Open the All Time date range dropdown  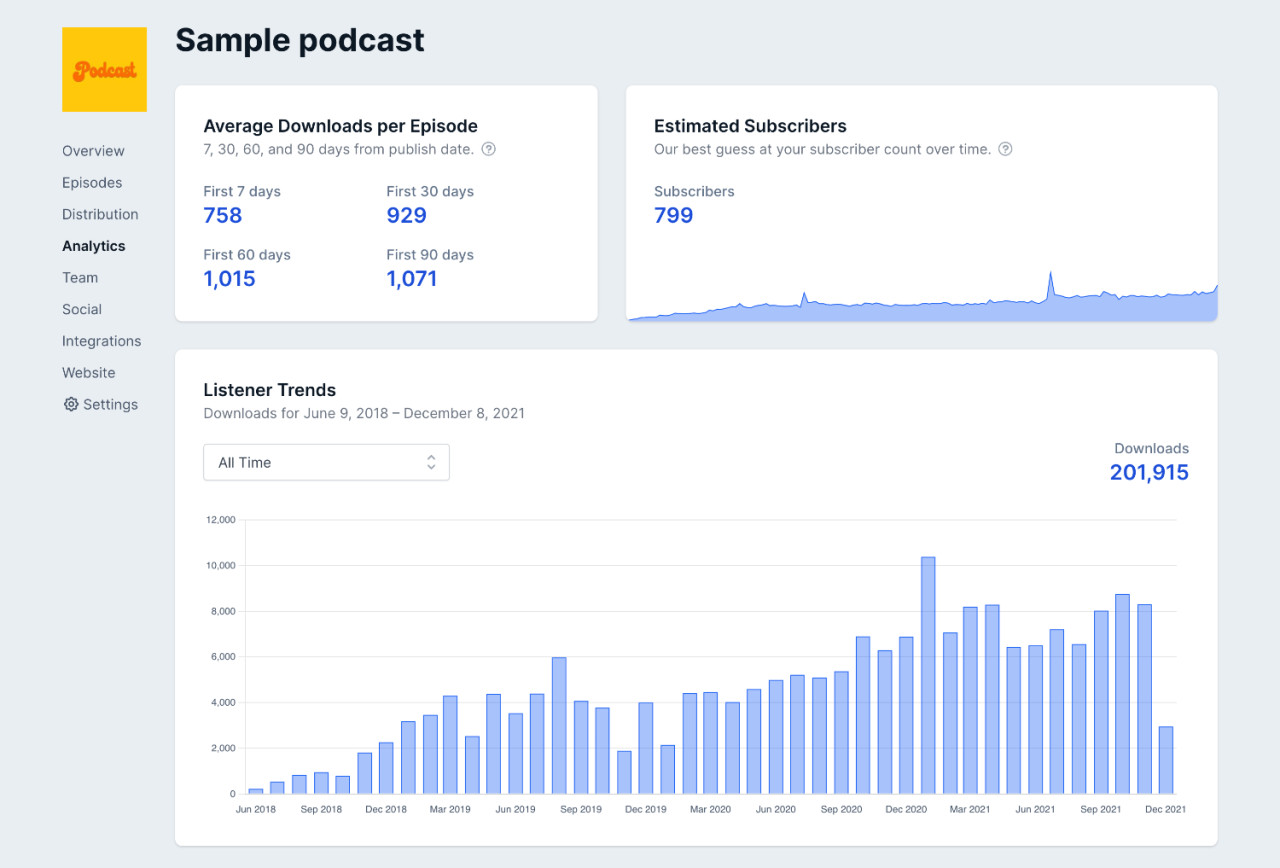326,462
